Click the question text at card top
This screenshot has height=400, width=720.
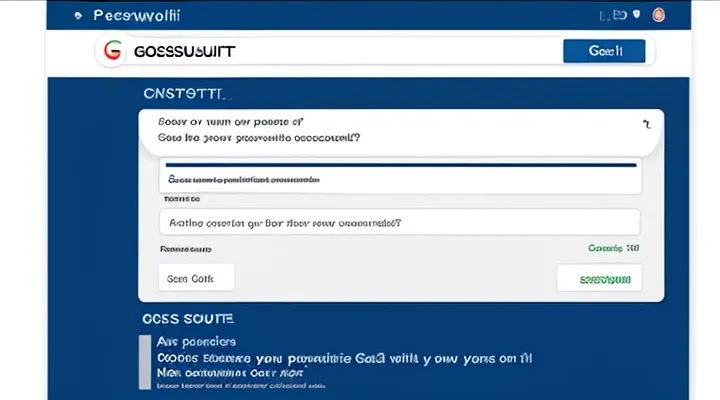point(260,130)
